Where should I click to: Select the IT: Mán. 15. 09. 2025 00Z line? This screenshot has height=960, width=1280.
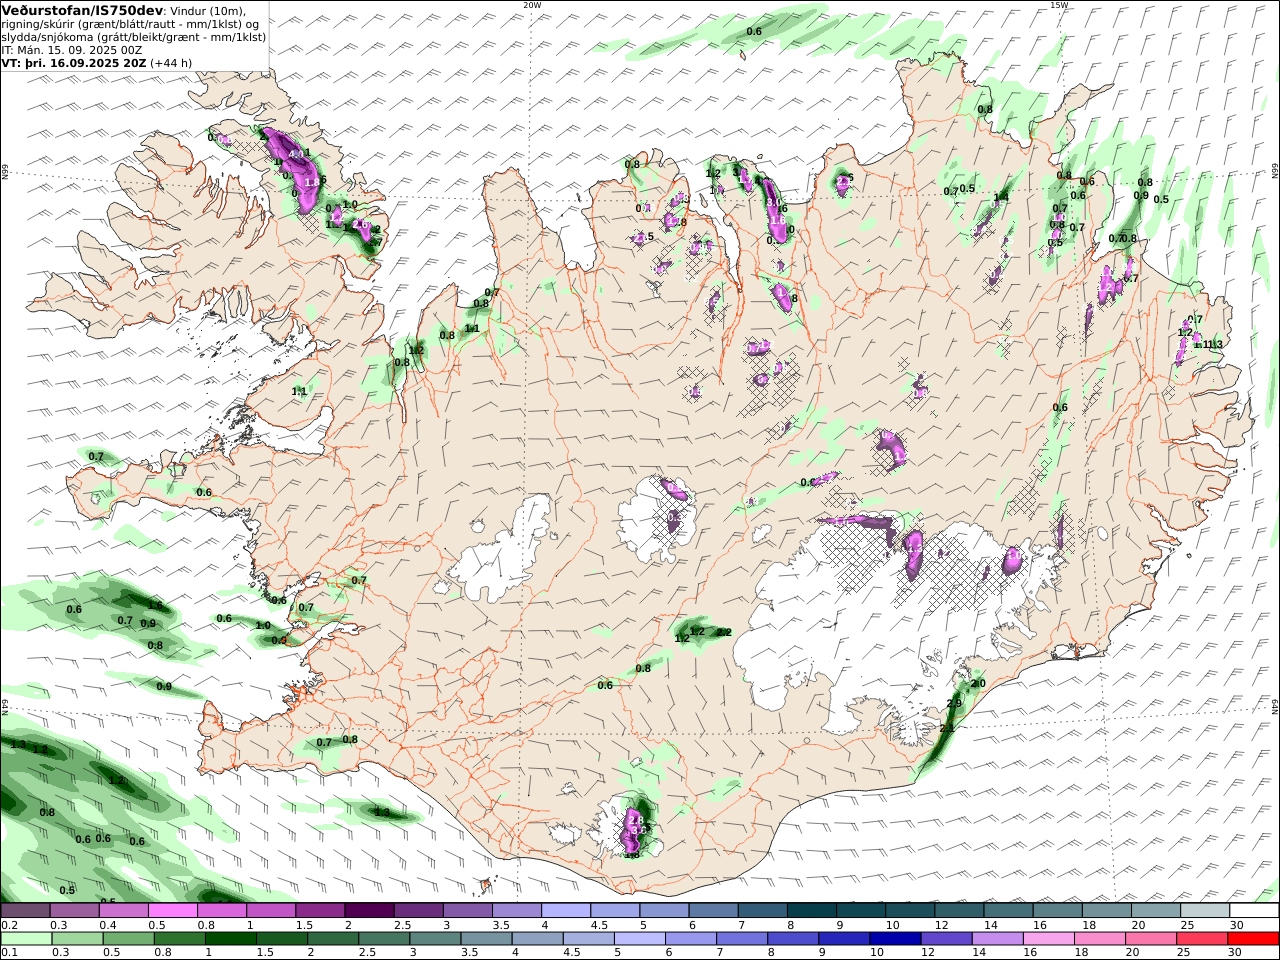tap(71, 49)
